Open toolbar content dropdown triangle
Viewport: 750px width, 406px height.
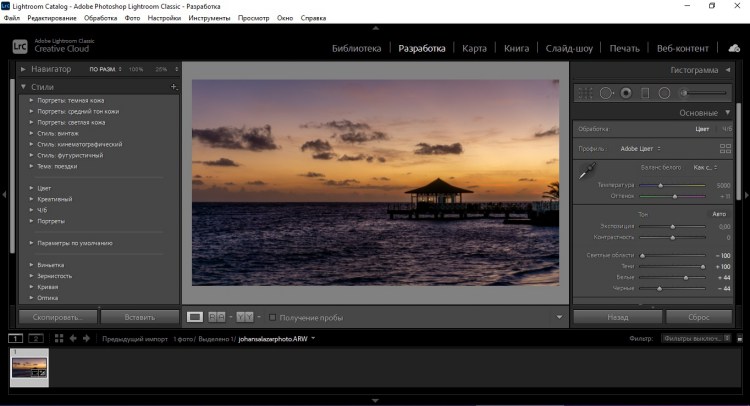(x=559, y=317)
